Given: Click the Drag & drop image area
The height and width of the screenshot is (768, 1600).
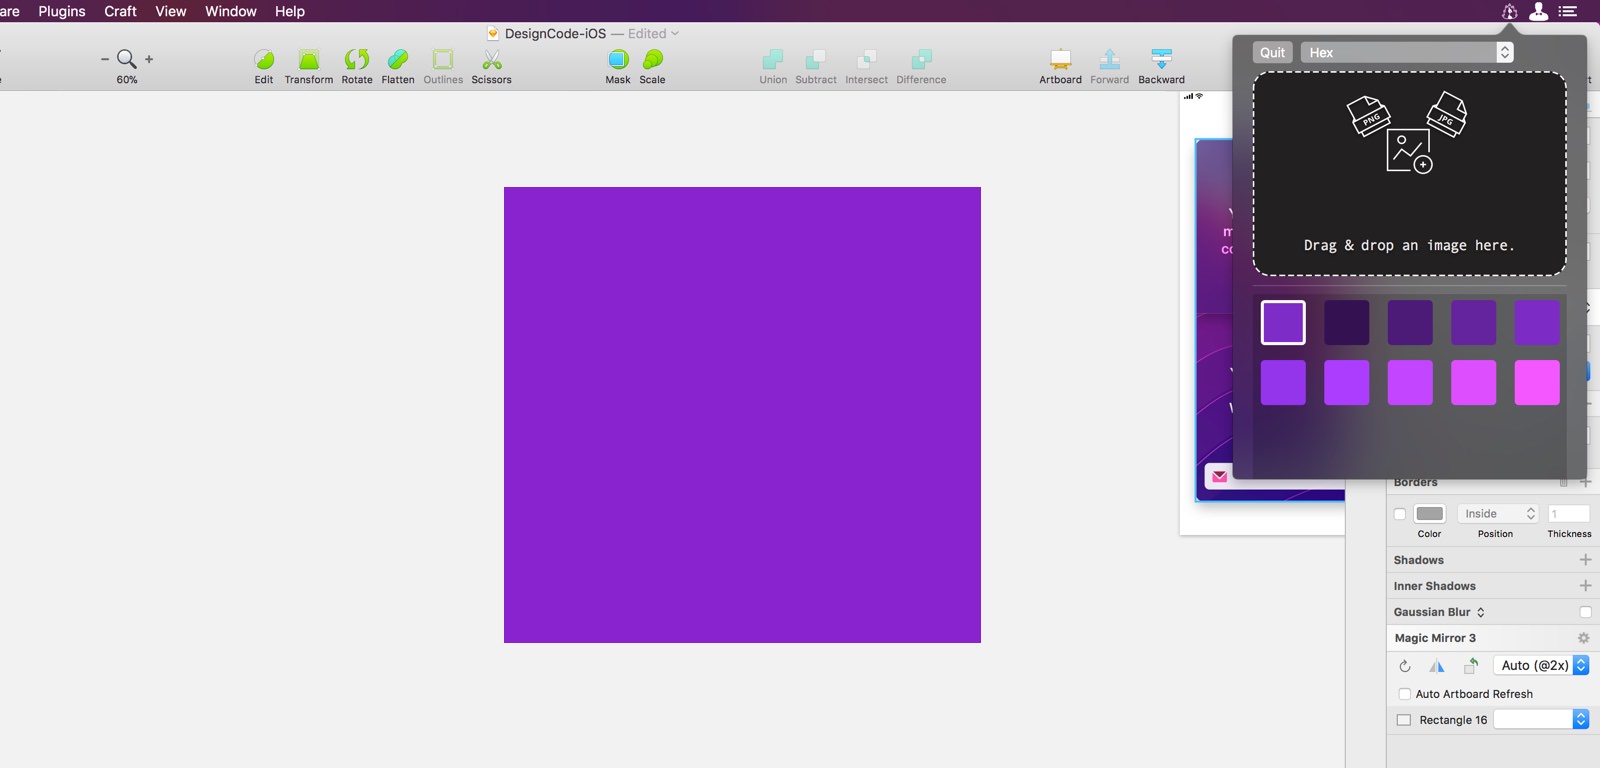Looking at the screenshot, I should click(x=1410, y=174).
